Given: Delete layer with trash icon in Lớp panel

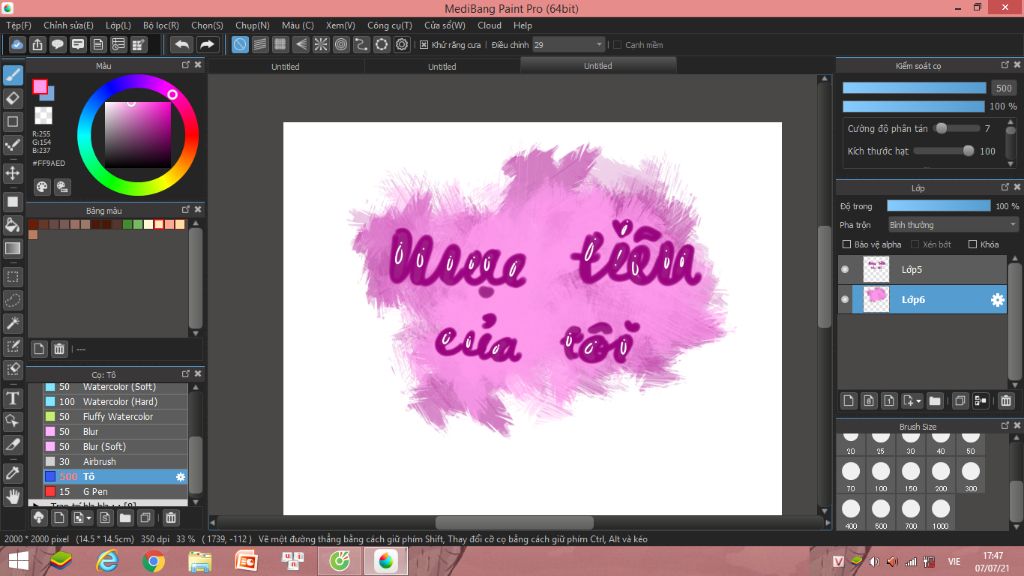Looking at the screenshot, I should coord(1006,401).
